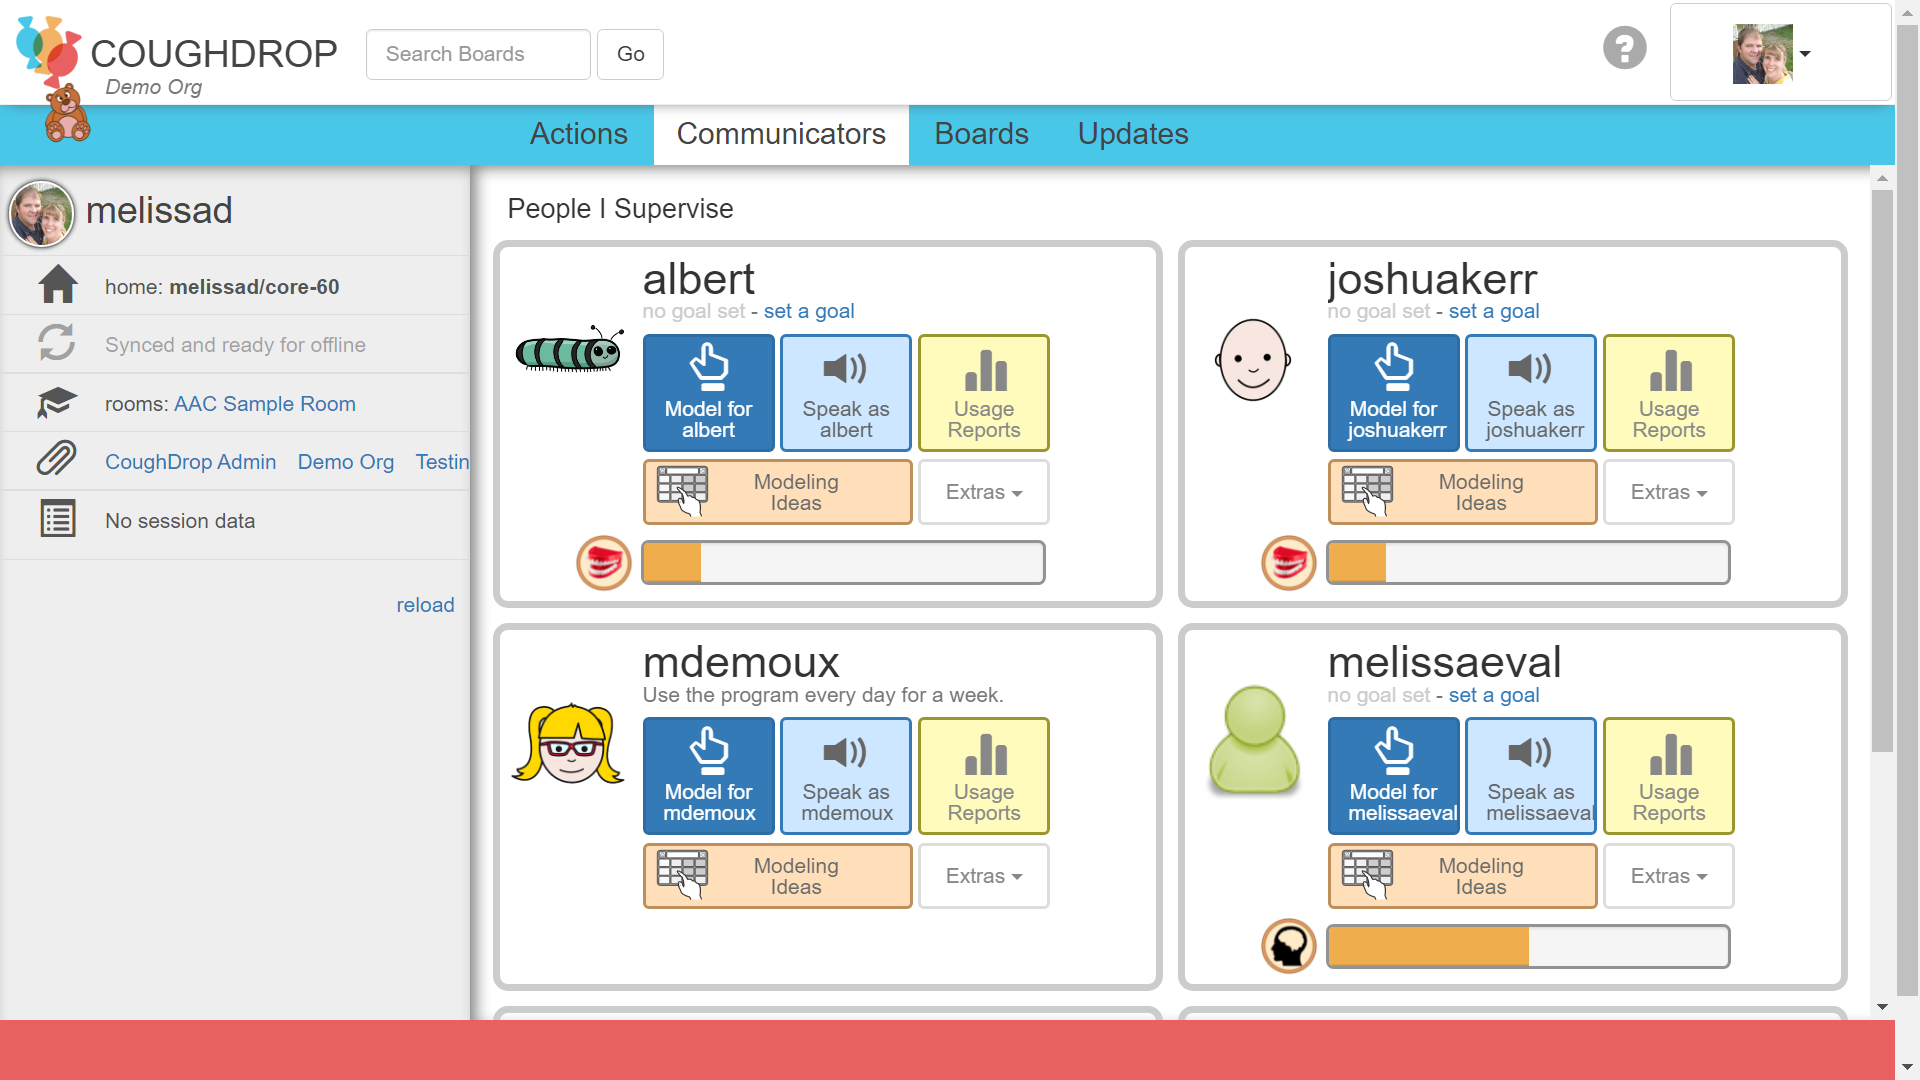Screen dimensions: 1920x1080
Task: Open Usage Reports for albert
Action: point(984,393)
